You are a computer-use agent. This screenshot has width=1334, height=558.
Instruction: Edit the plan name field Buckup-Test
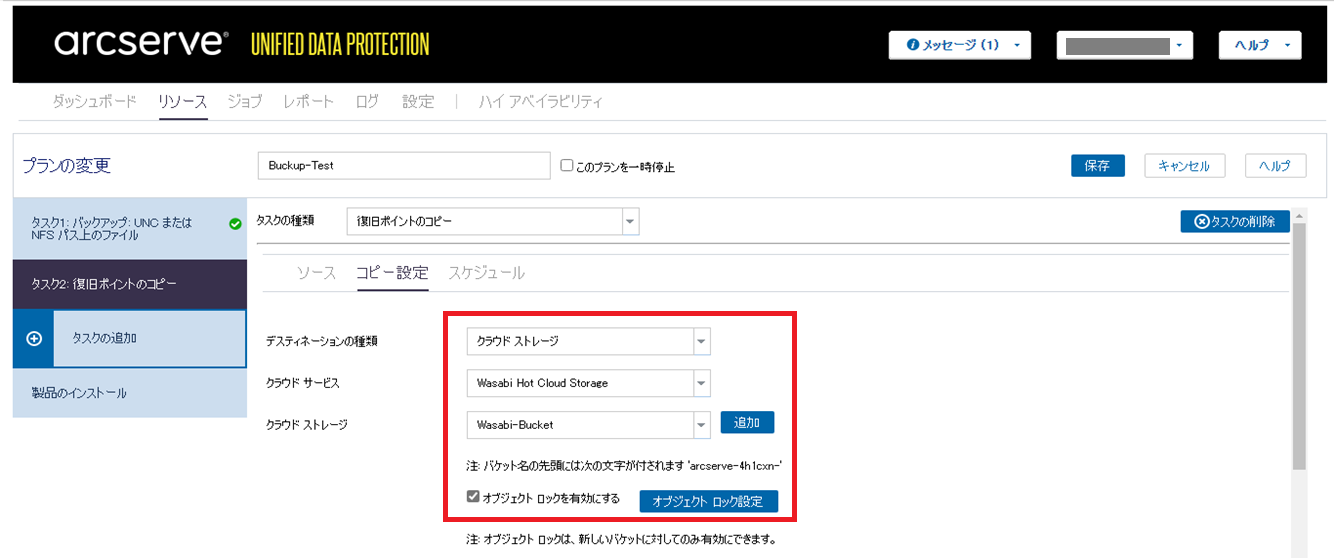pyautogui.click(x=404, y=166)
